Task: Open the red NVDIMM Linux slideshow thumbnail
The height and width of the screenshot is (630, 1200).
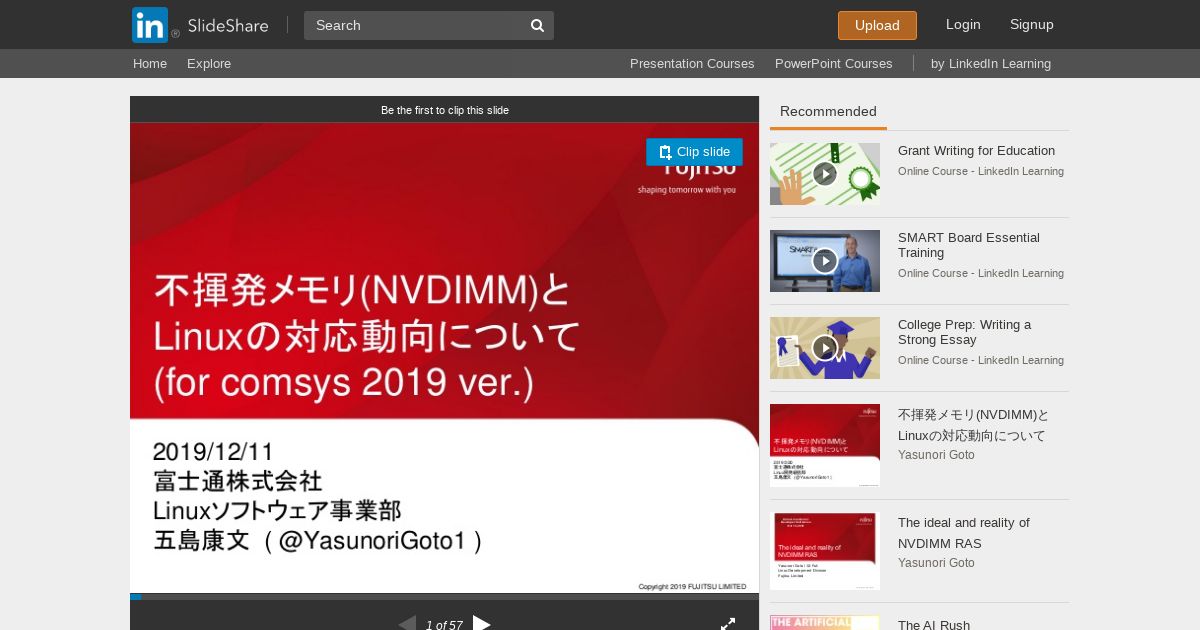Action: 825,445
